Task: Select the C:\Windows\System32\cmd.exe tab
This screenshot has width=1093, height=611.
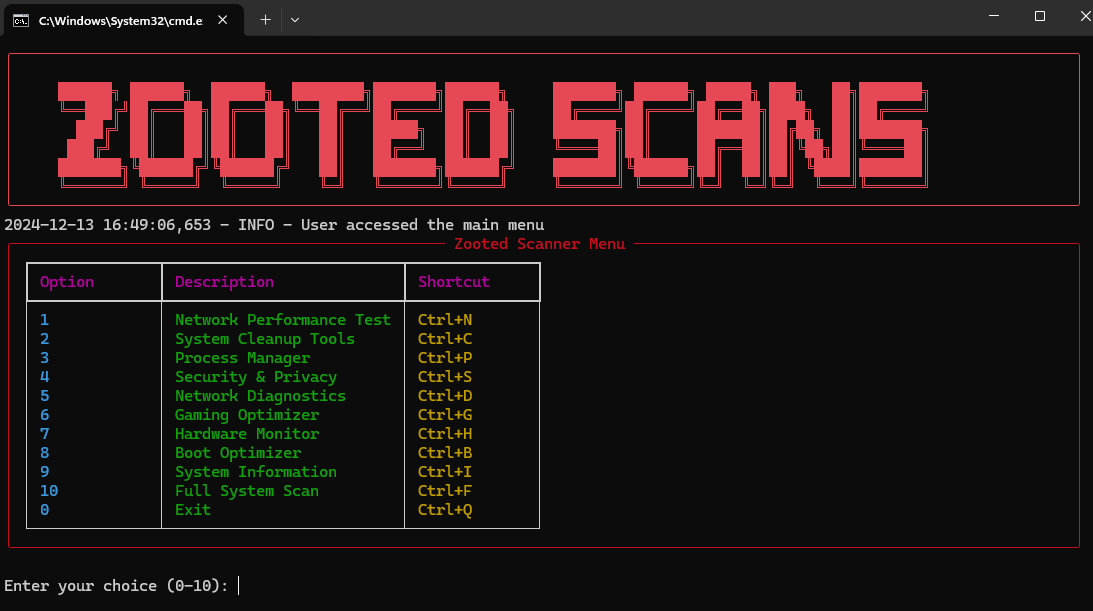Action: [120, 19]
